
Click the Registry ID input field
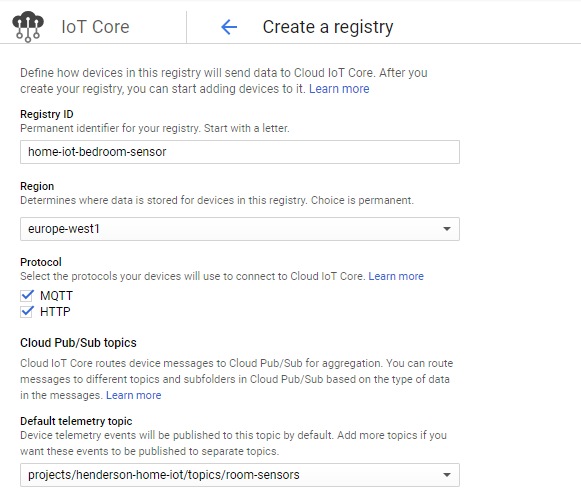pos(240,152)
